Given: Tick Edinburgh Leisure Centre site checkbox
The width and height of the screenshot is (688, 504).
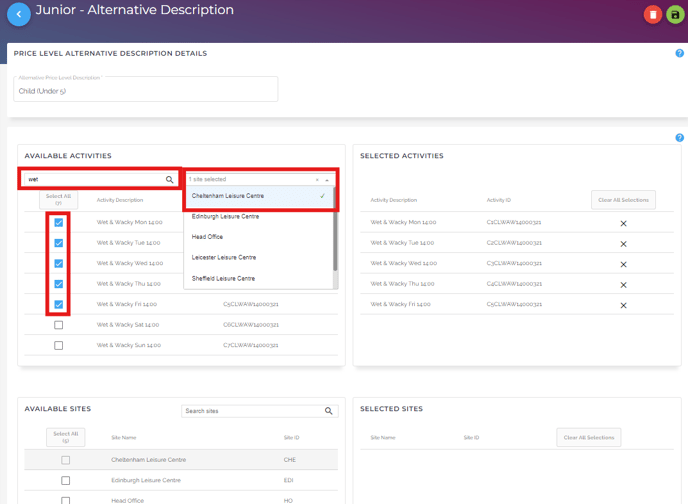Looking at the screenshot, I should click(65, 481).
